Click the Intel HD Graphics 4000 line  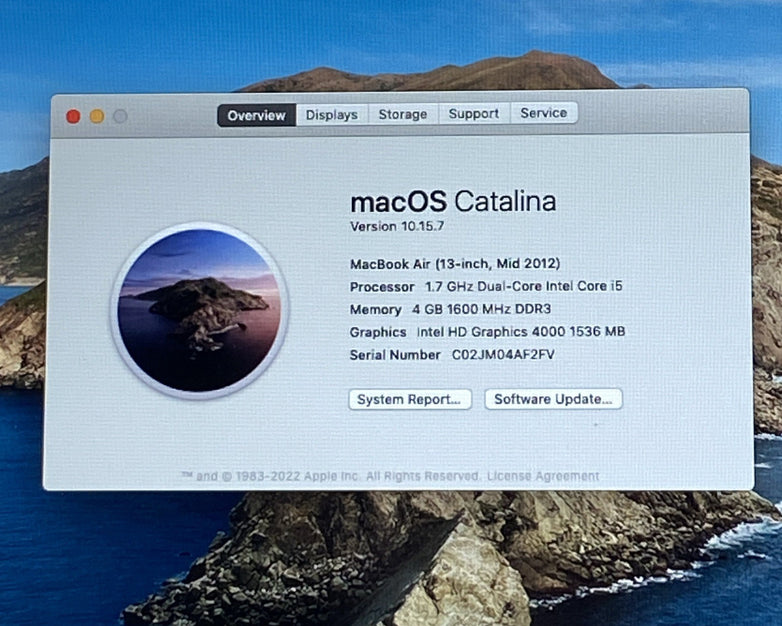(487, 331)
